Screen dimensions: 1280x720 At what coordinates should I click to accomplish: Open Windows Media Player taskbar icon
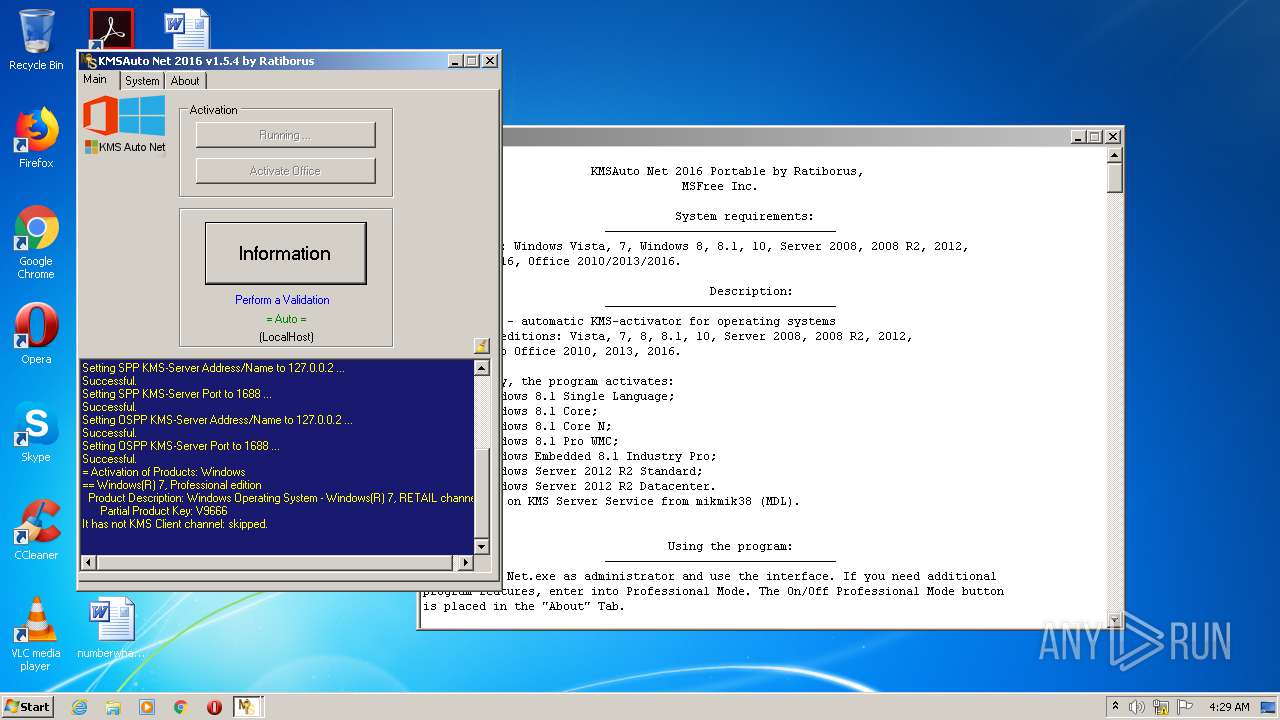click(x=147, y=707)
